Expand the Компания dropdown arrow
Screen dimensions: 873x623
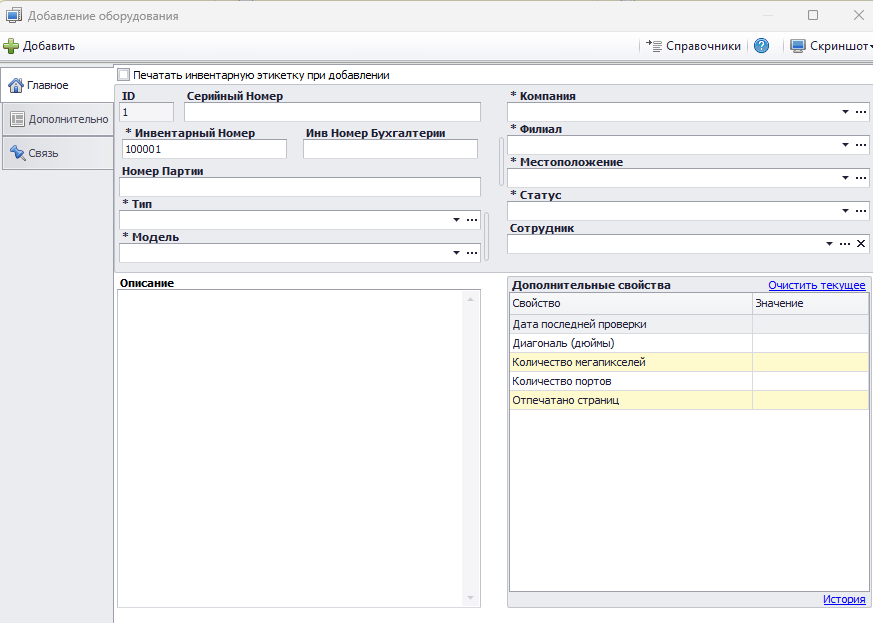[845, 112]
